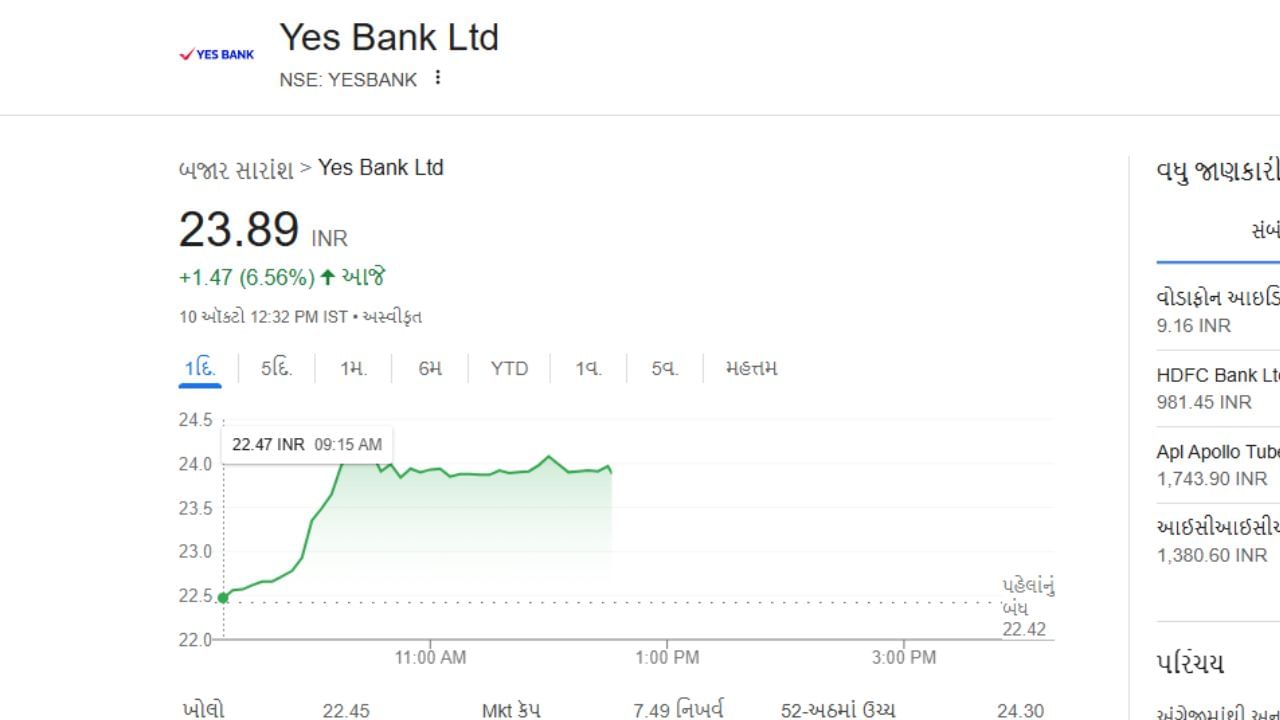Show the 1વ. one-year chart

tap(588, 368)
